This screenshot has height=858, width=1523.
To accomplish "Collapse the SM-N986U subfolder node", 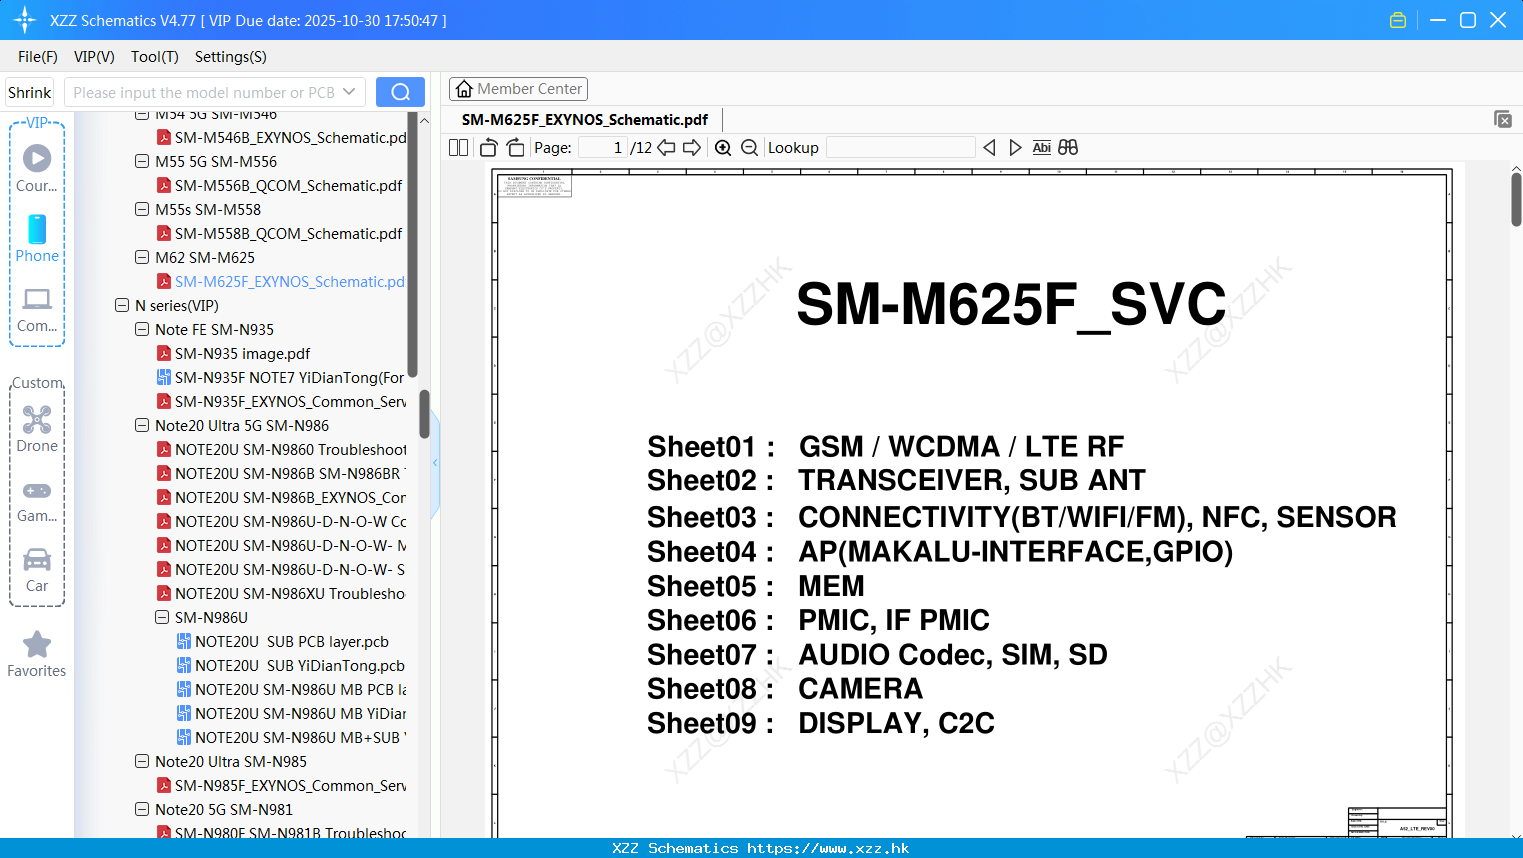I will tap(162, 617).
